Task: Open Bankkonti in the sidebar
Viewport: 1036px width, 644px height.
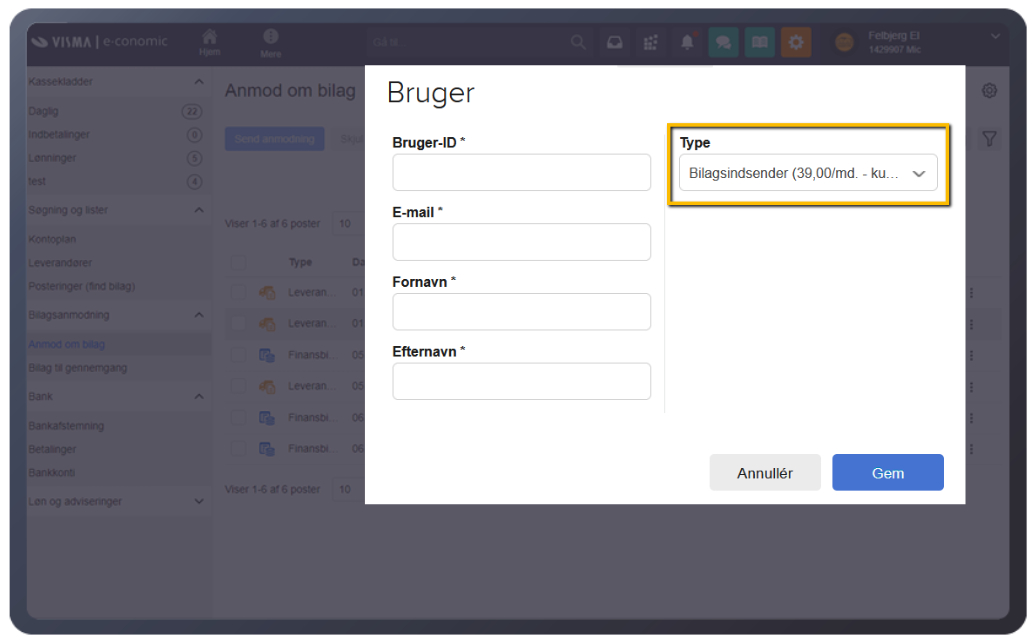Action: coord(52,473)
